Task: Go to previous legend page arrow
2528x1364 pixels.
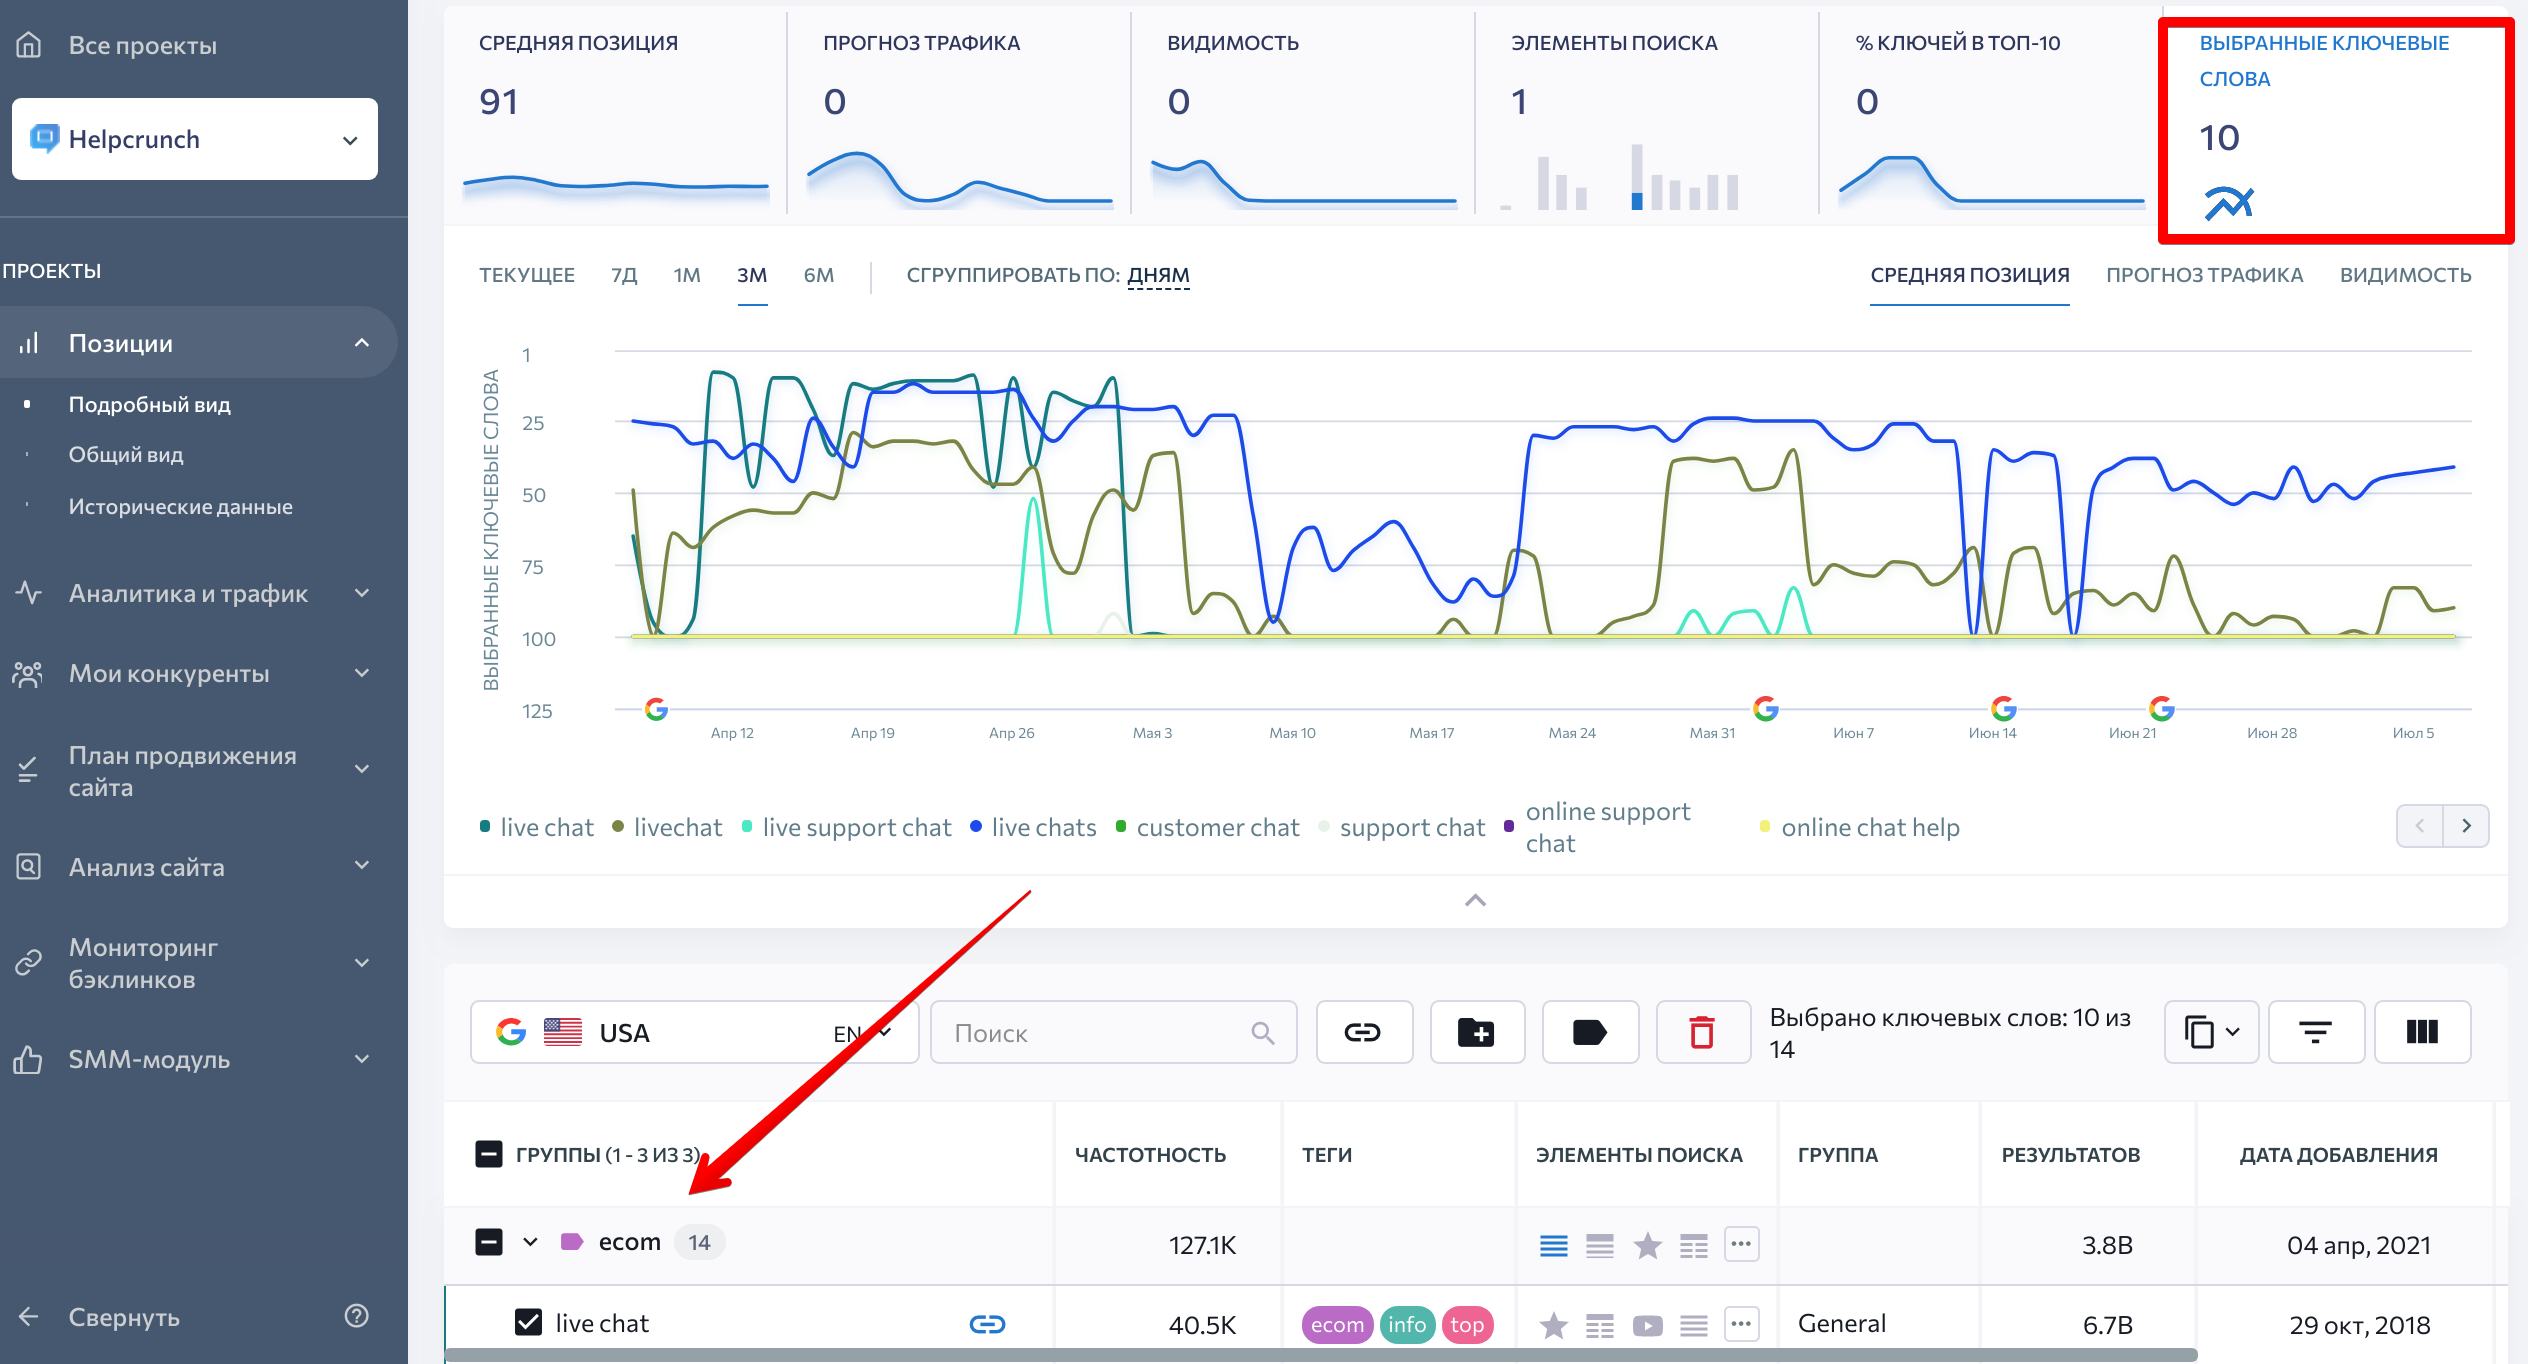Action: [2420, 826]
